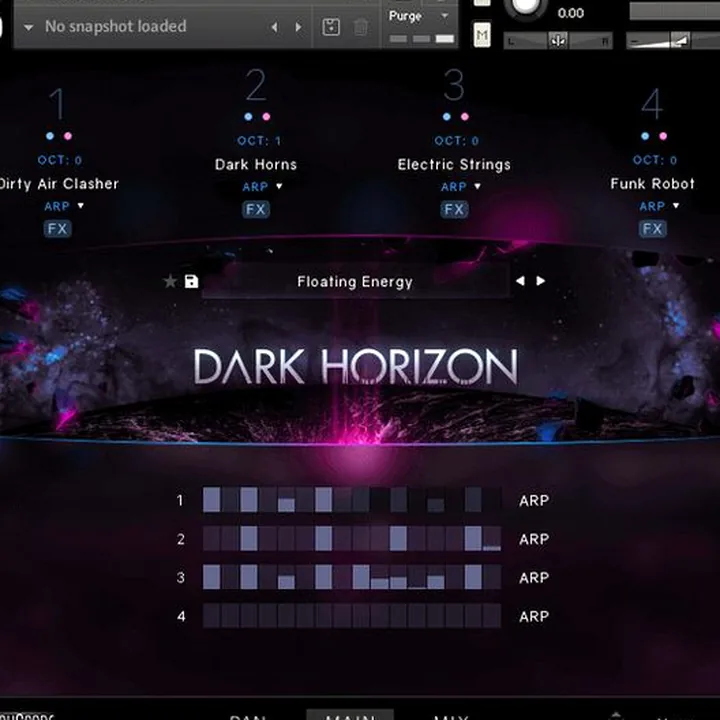Toggle blue dot of layer 3
This screenshot has height=720, width=720.
pos(447,117)
